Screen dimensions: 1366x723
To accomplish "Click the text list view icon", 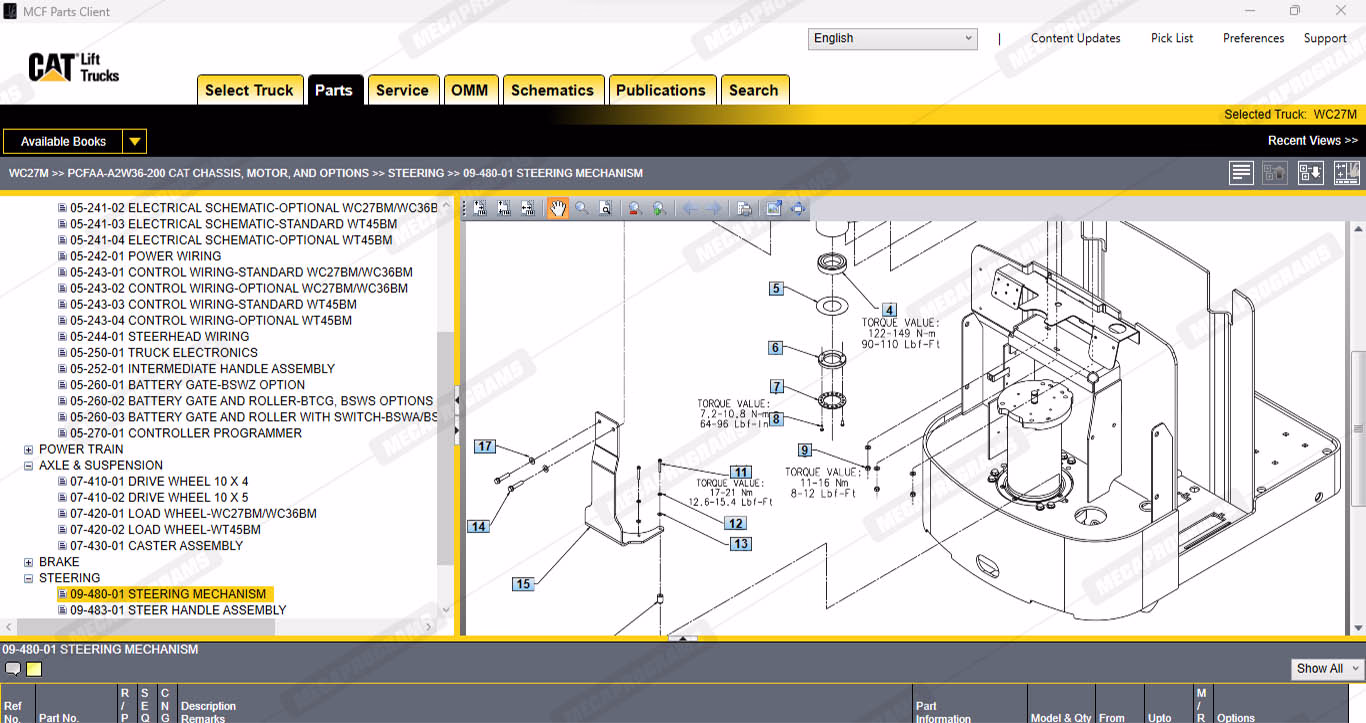I will [x=1241, y=173].
